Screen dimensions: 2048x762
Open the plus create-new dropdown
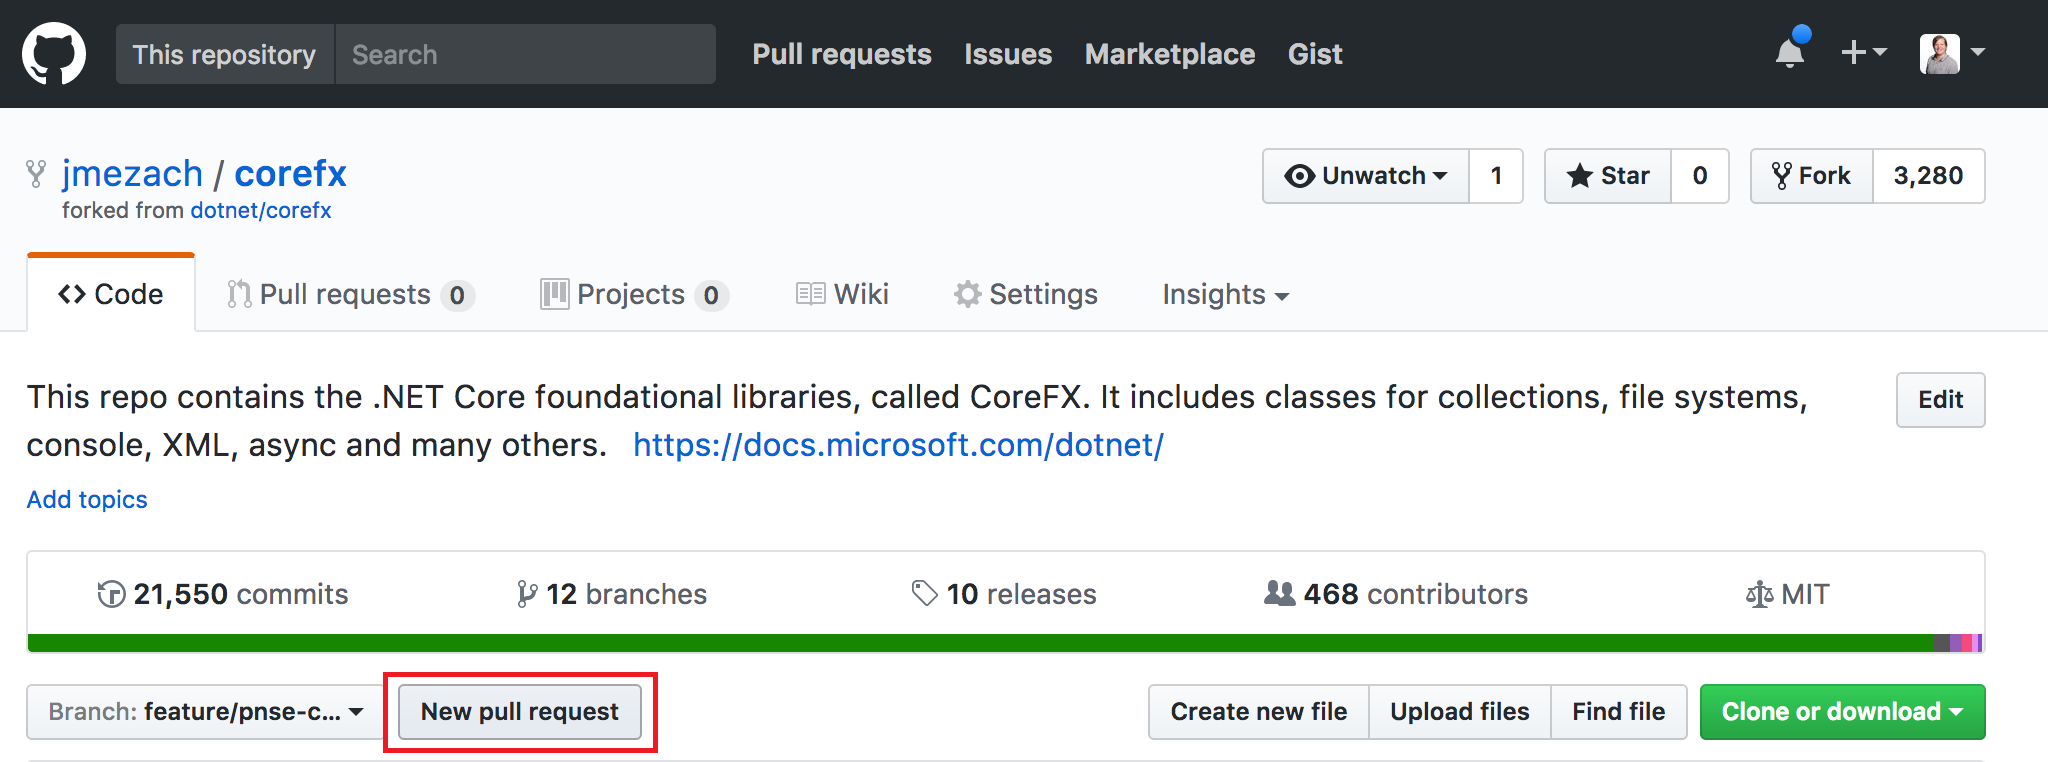(1863, 52)
